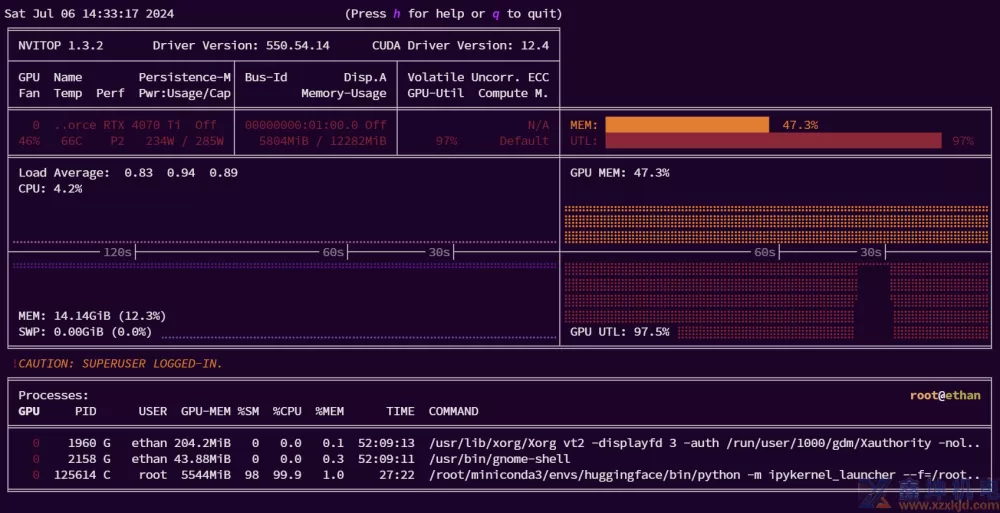Click the %MEM column header
This screenshot has height=513, width=1000.
pos(330,412)
